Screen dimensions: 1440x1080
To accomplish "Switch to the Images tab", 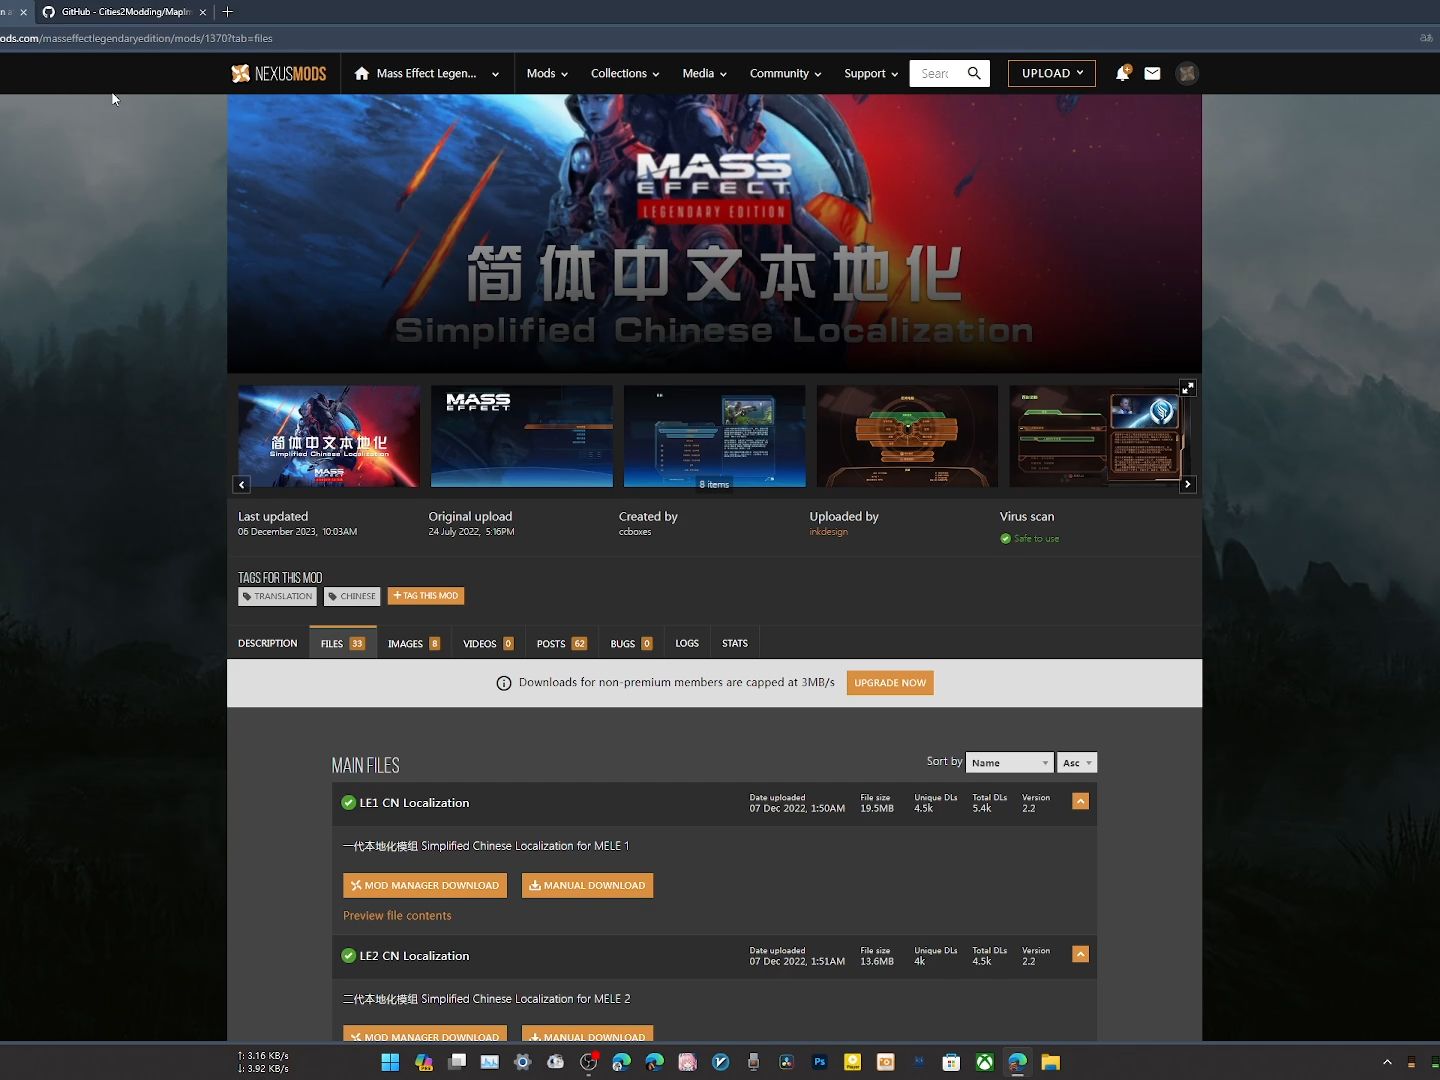I will (x=414, y=643).
